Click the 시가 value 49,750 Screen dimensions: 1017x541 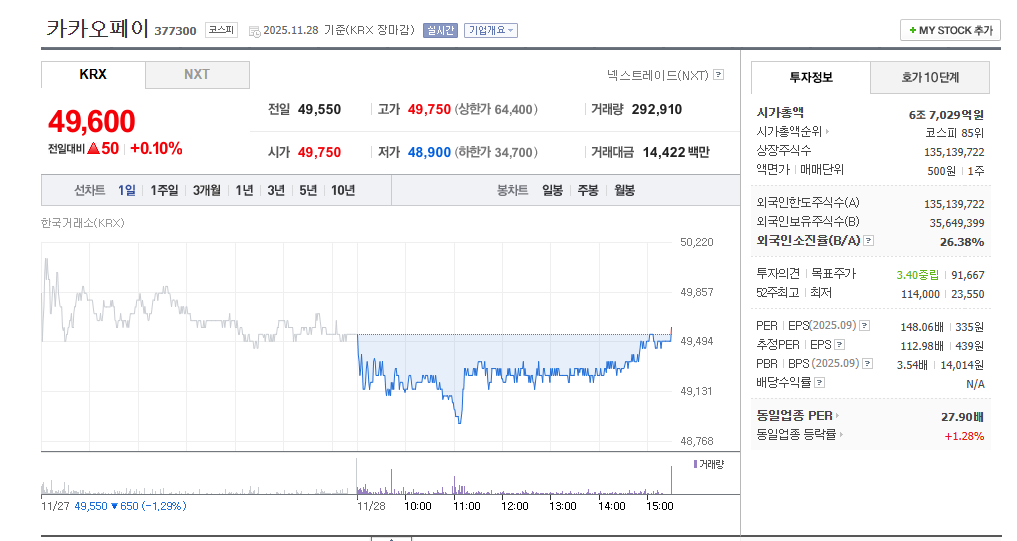pos(319,152)
